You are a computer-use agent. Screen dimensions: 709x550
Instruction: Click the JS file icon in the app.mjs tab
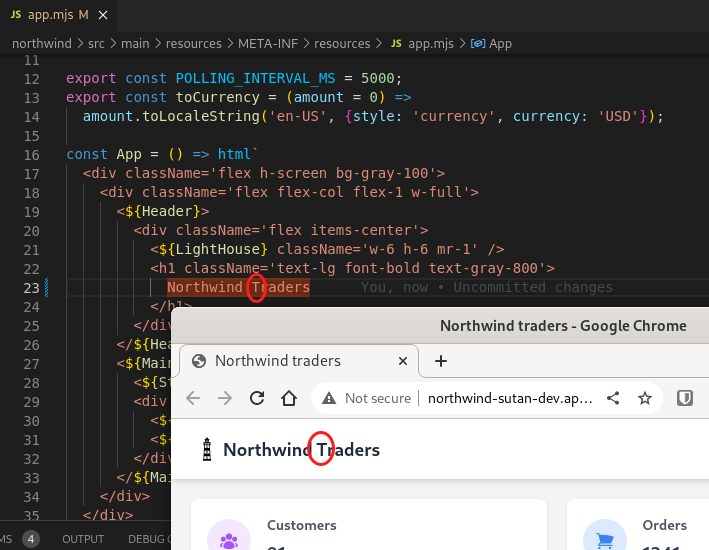[x=16, y=14]
